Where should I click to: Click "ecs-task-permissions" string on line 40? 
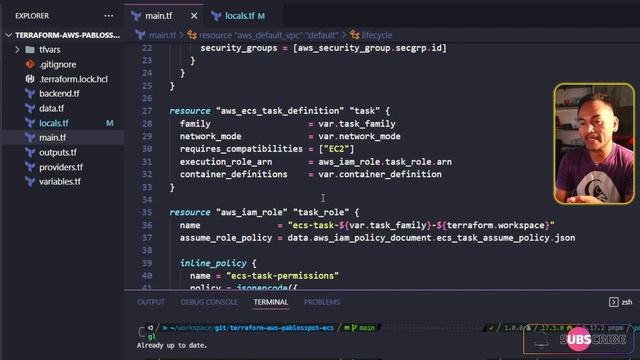282,276
